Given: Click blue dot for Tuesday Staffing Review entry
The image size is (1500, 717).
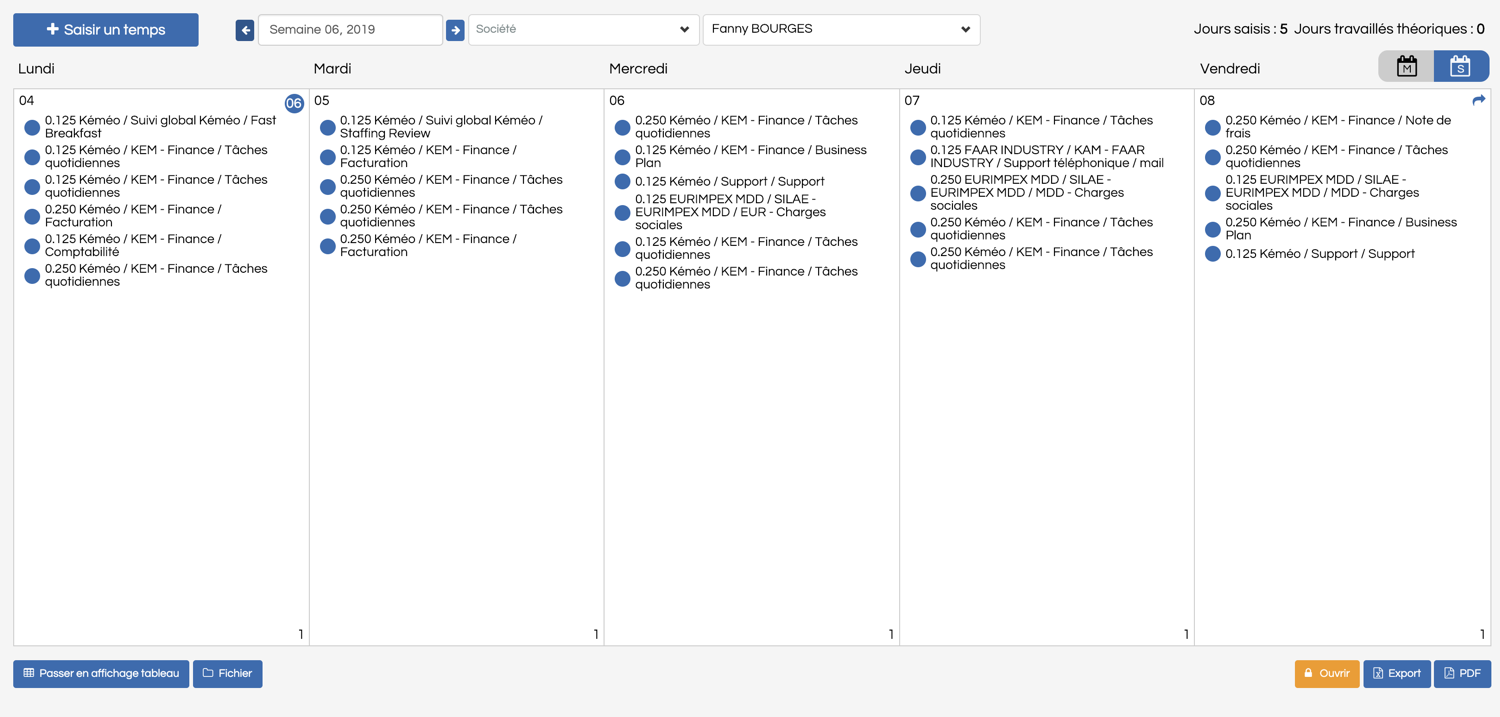Looking at the screenshot, I should [327, 127].
